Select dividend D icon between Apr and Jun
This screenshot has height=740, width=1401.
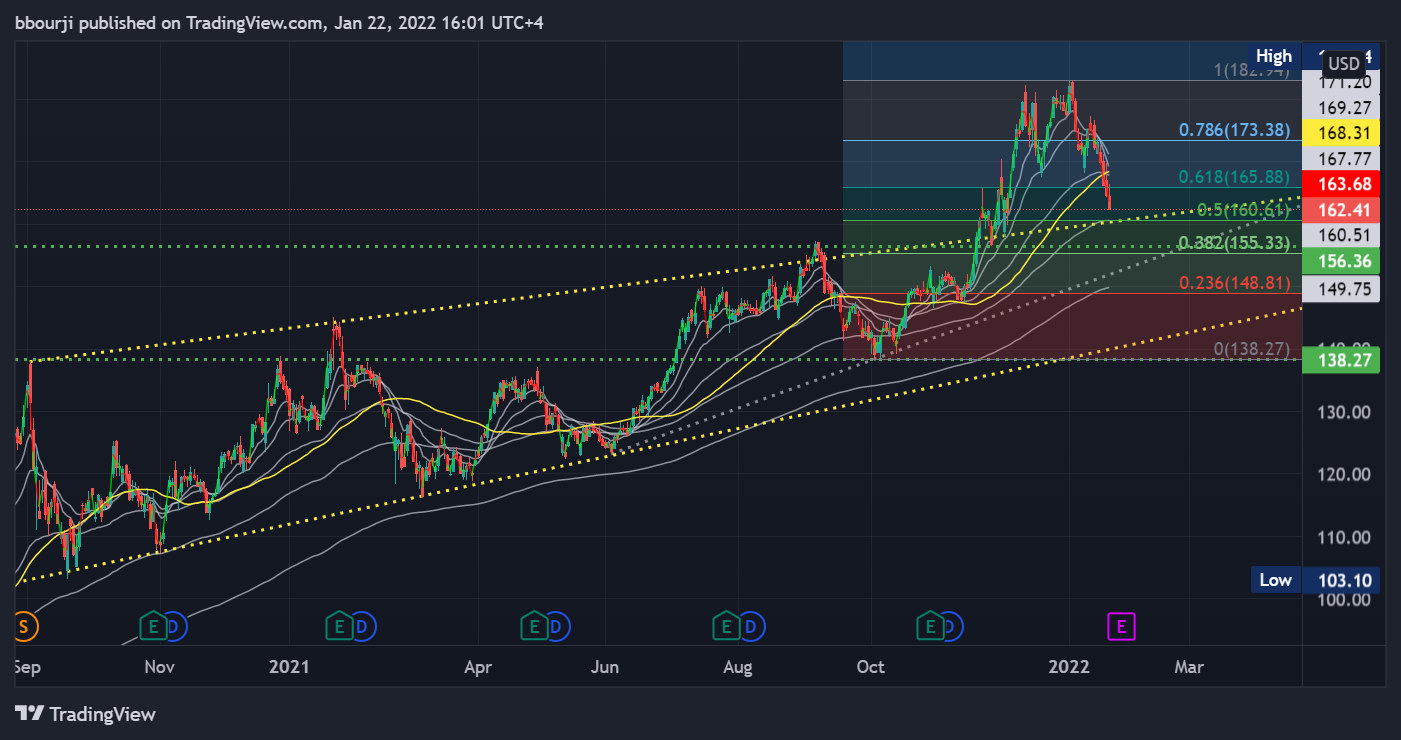tap(557, 627)
